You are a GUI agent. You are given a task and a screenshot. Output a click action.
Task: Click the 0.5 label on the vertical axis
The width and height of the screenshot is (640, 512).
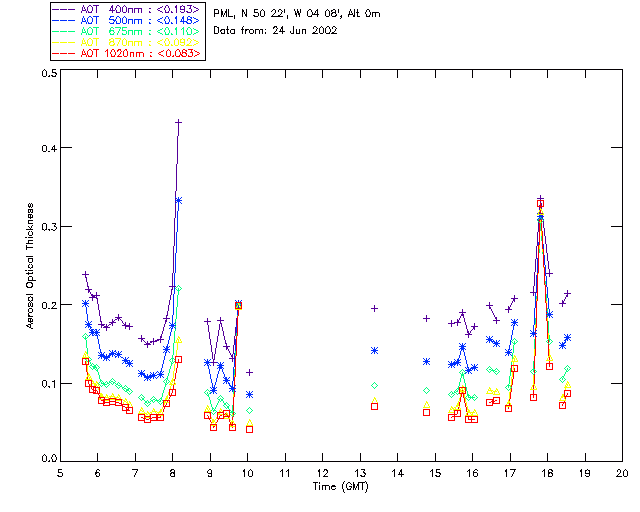[x=49, y=73]
